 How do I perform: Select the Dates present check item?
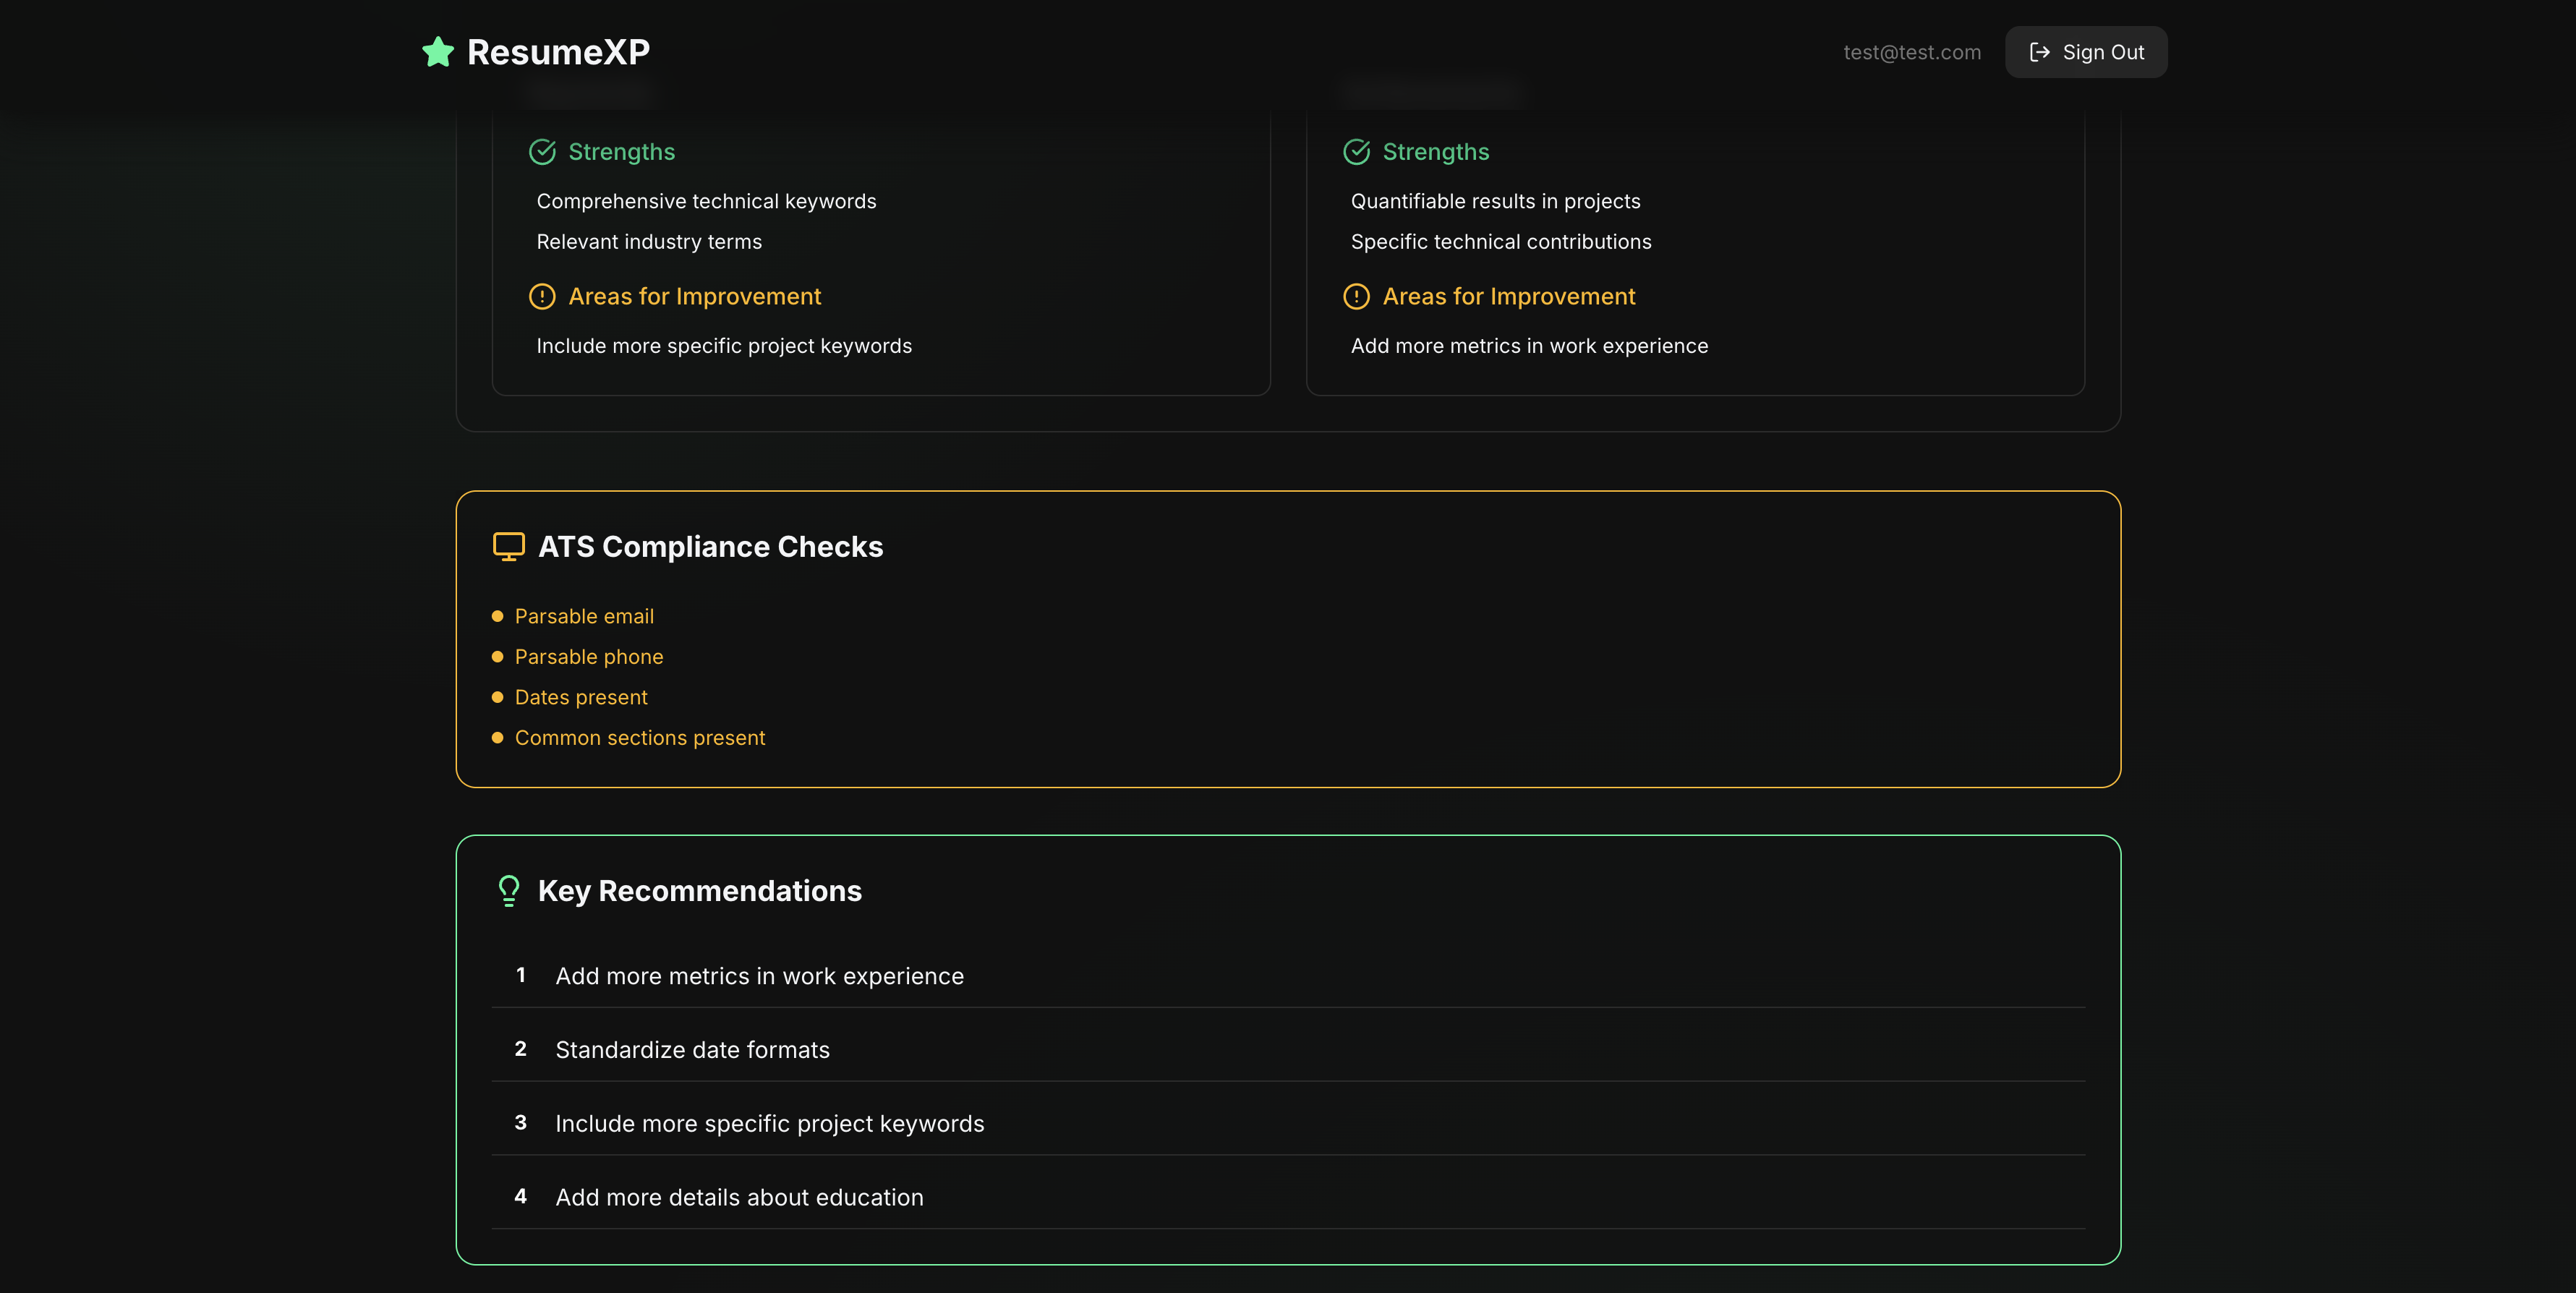(x=580, y=698)
